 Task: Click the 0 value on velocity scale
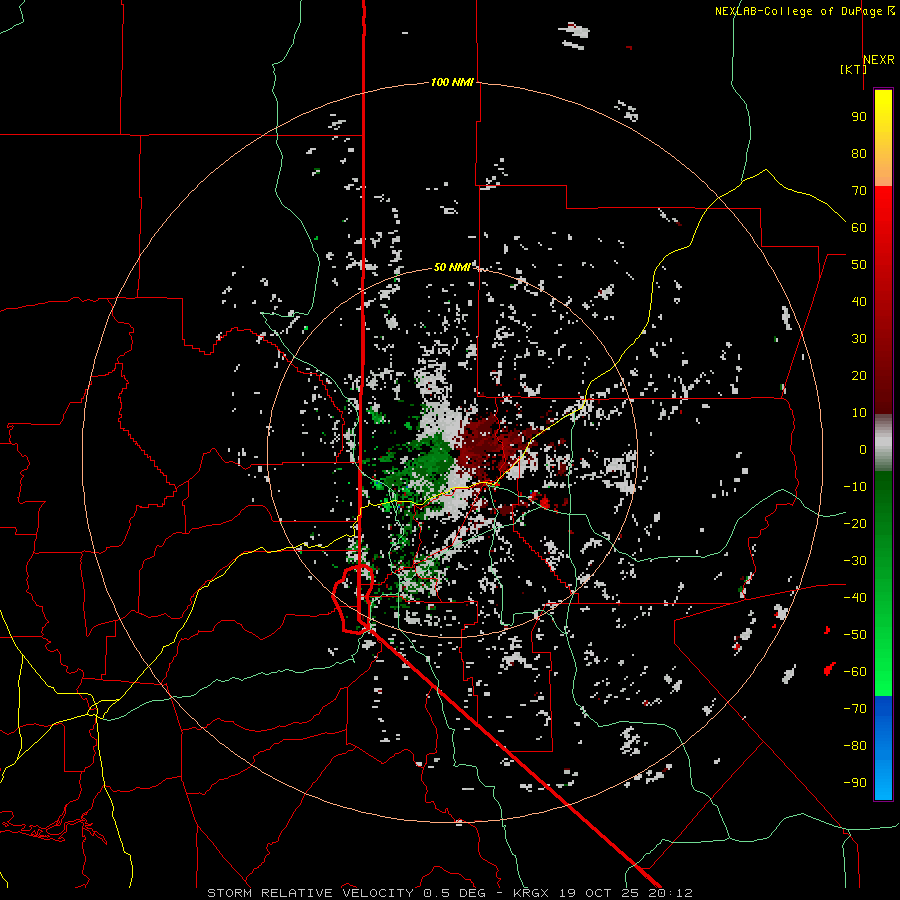point(863,450)
